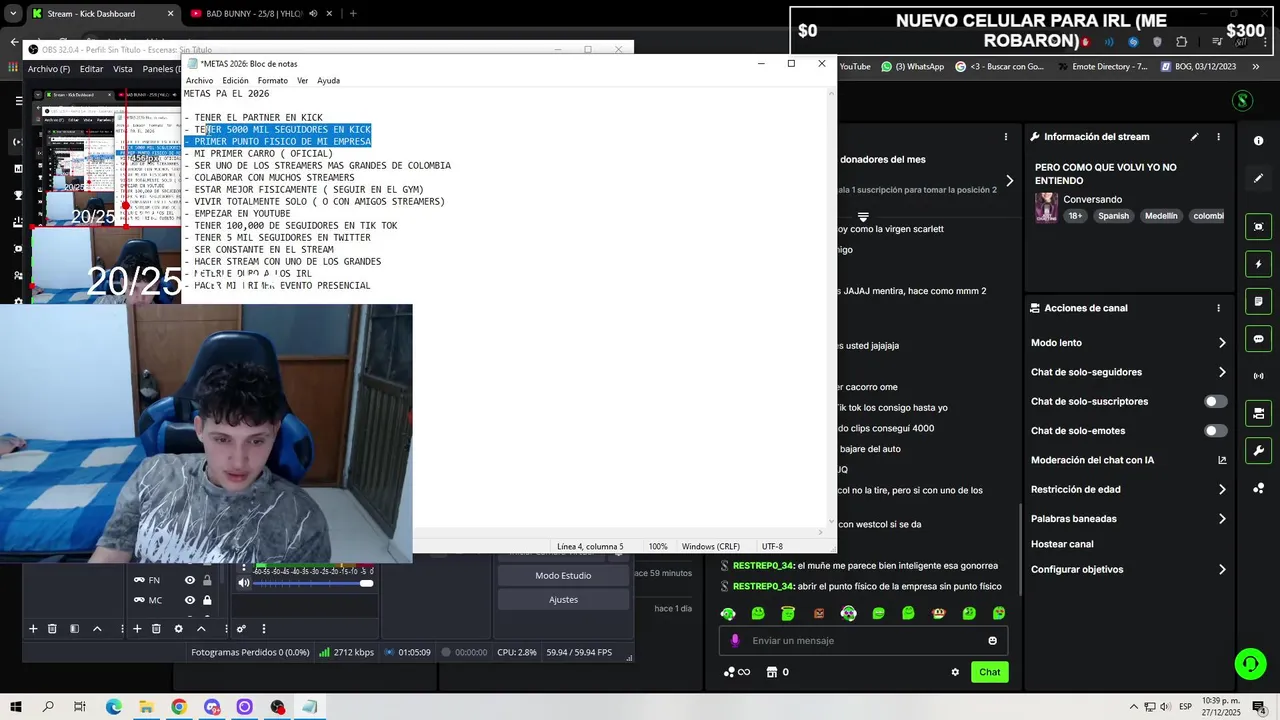Open Información del stream options menu

tap(1218, 137)
